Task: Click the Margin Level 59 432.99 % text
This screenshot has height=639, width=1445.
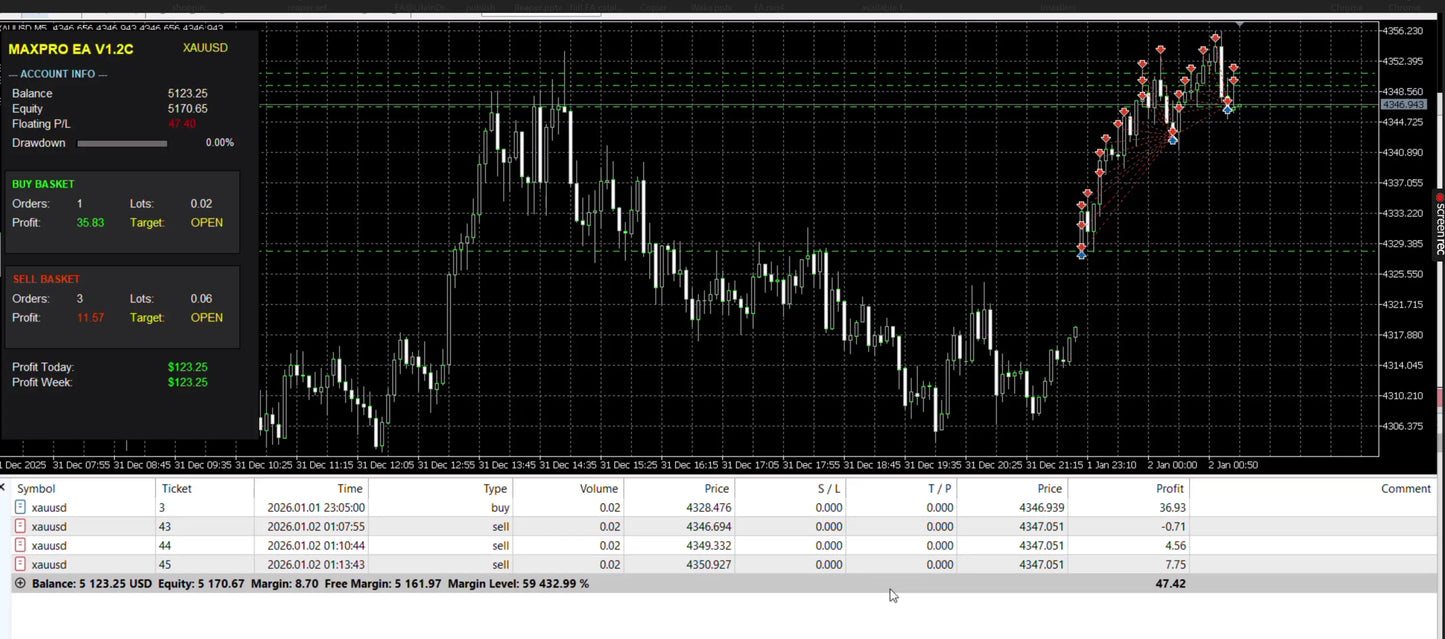Action: point(518,583)
